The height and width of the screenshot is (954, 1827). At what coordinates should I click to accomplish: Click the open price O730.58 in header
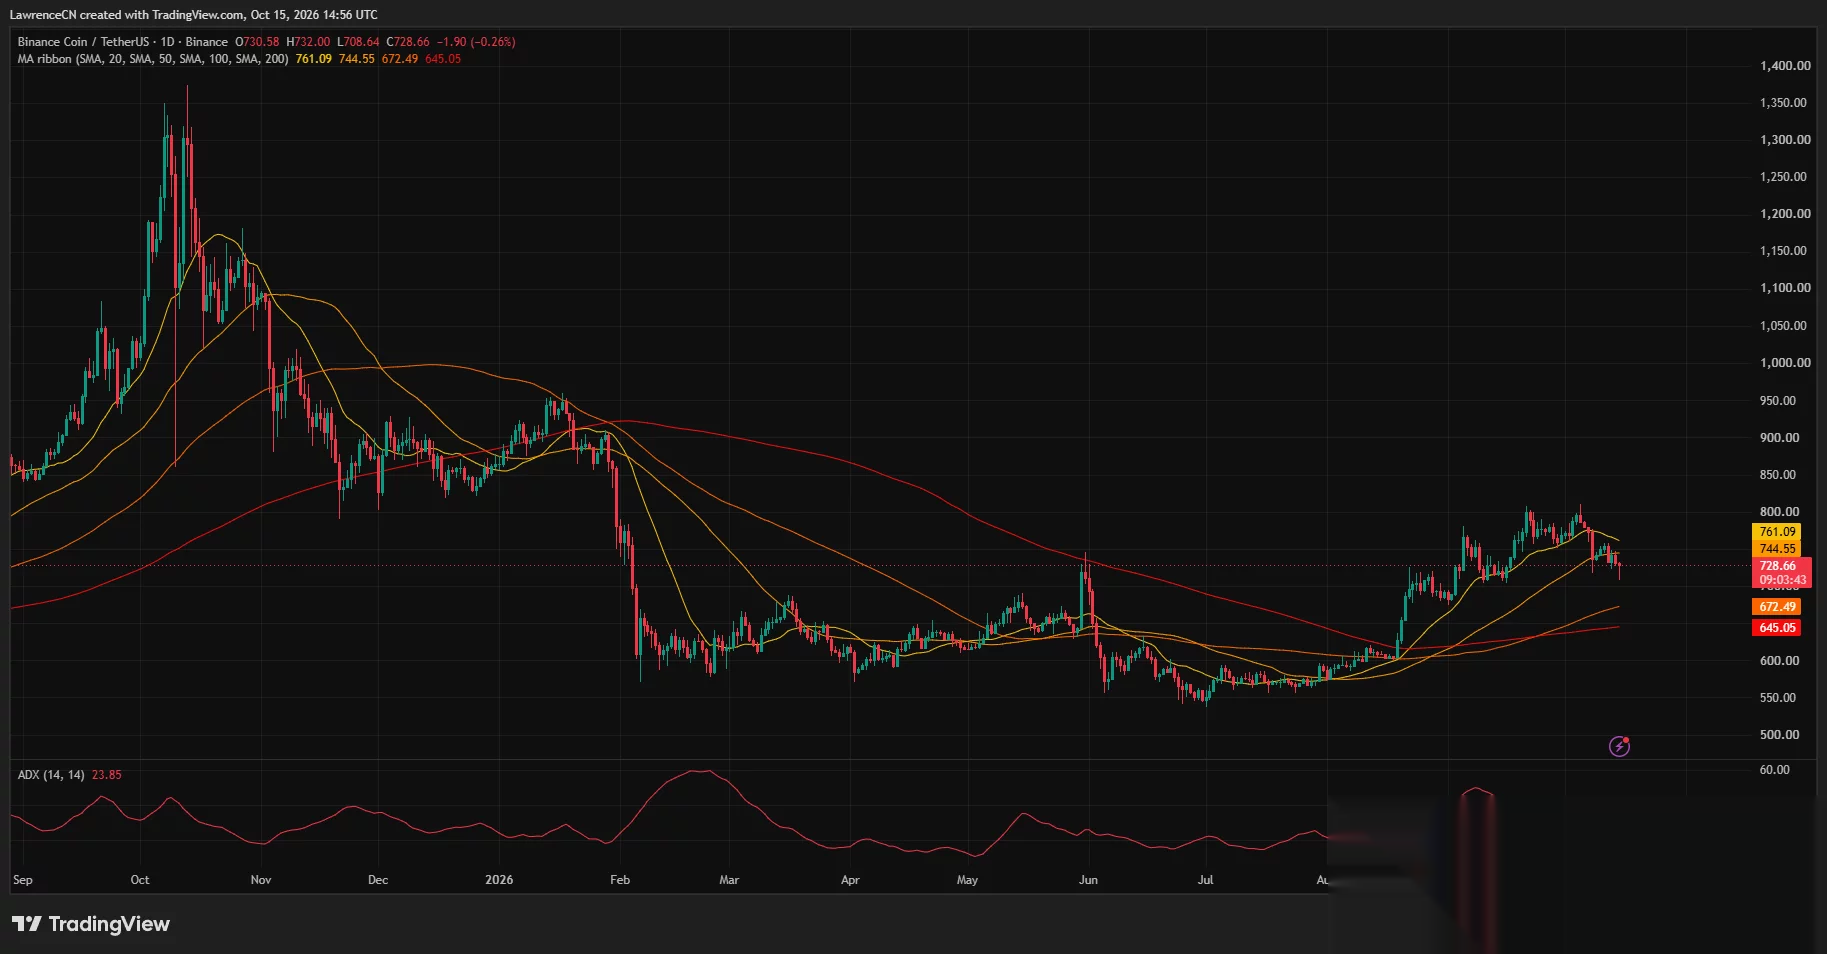click(257, 42)
